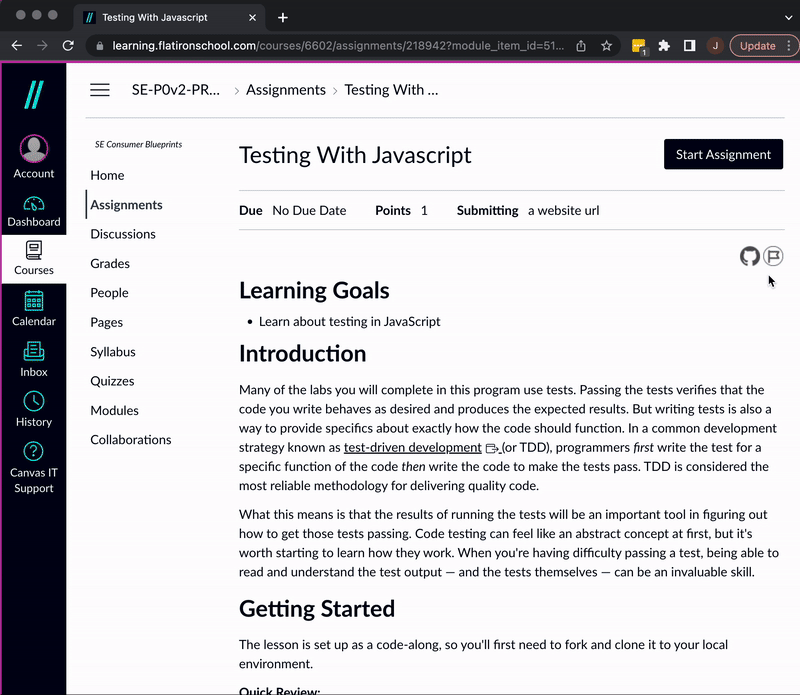Viewport: 800px width, 695px height.
Task: Click the flag issue icon
Action: [x=773, y=256]
